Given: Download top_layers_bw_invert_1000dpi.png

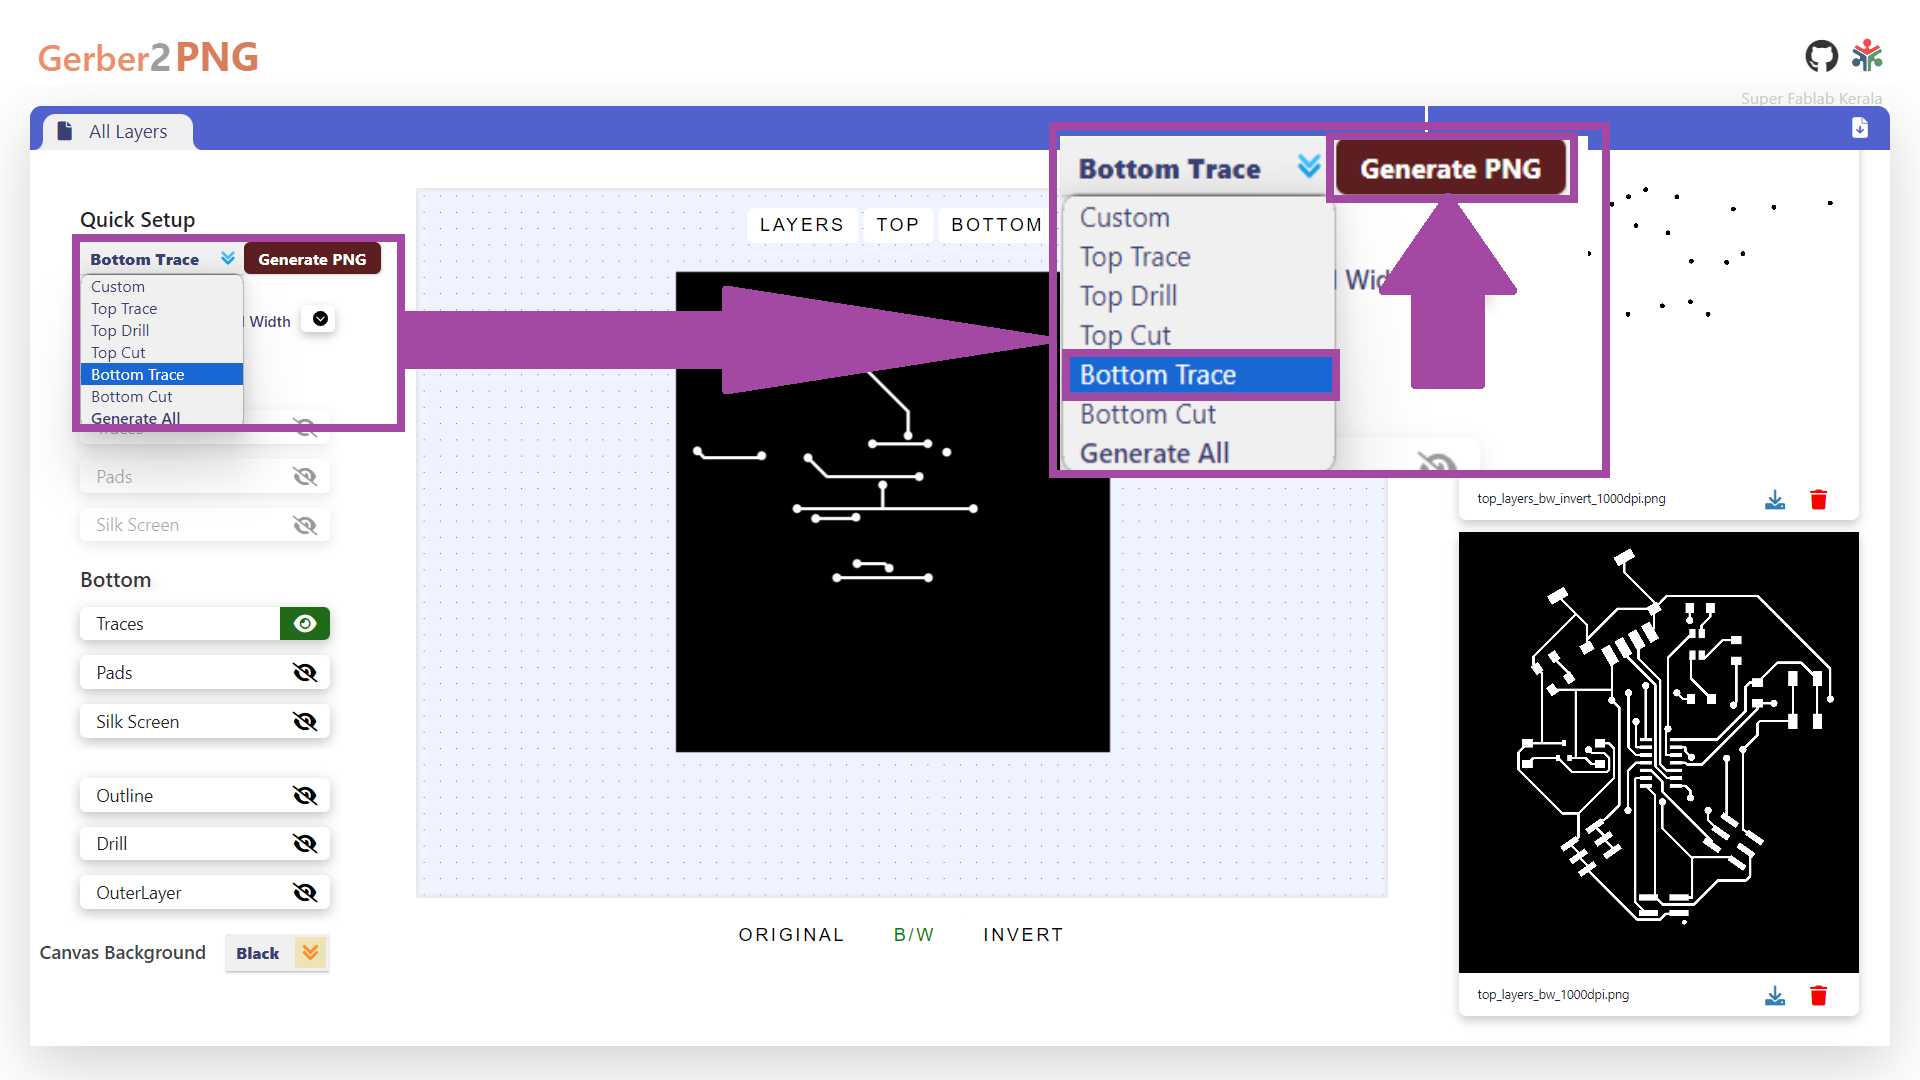Looking at the screenshot, I should 1774,499.
